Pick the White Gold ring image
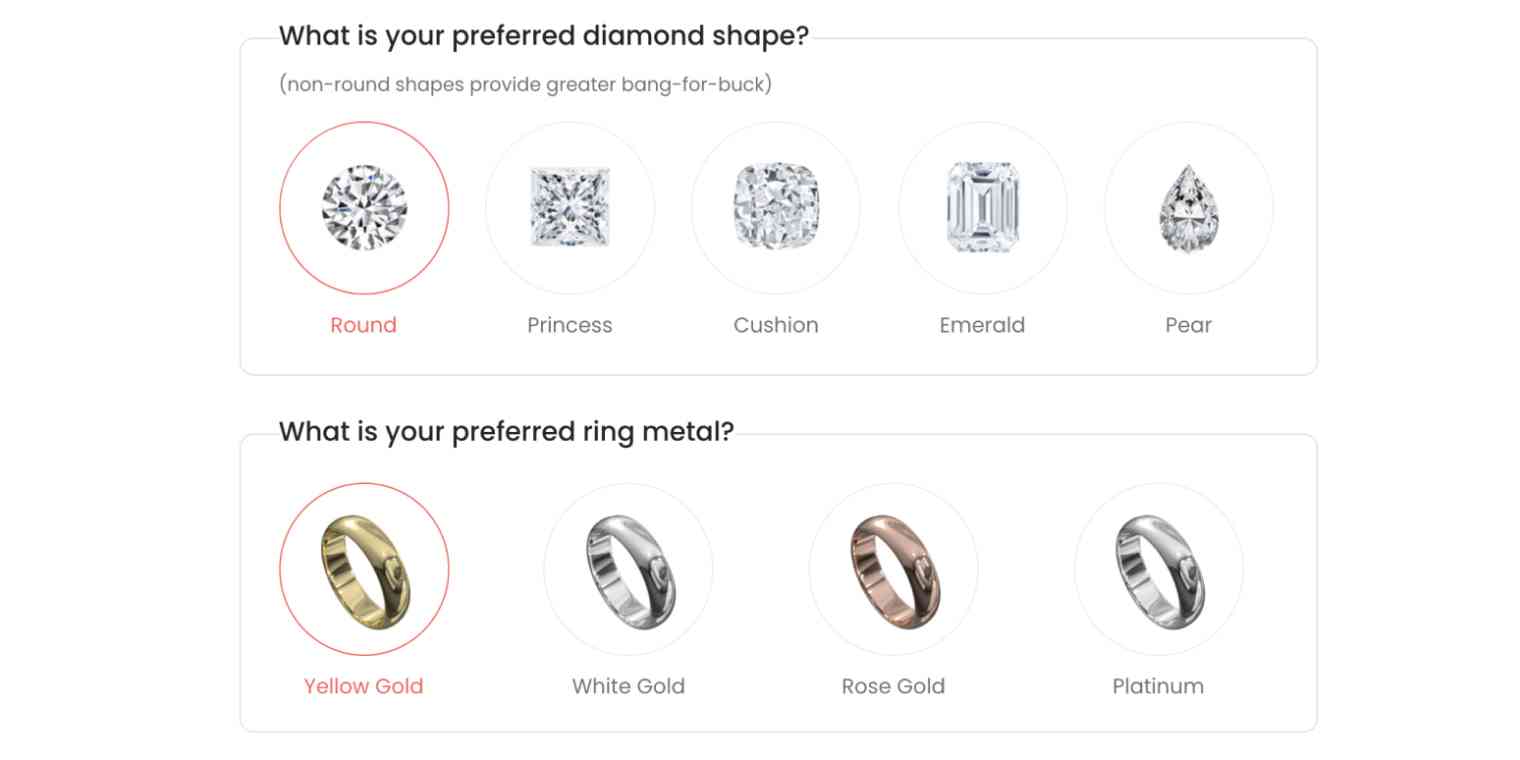This screenshot has height=760, width=1520. click(628, 569)
